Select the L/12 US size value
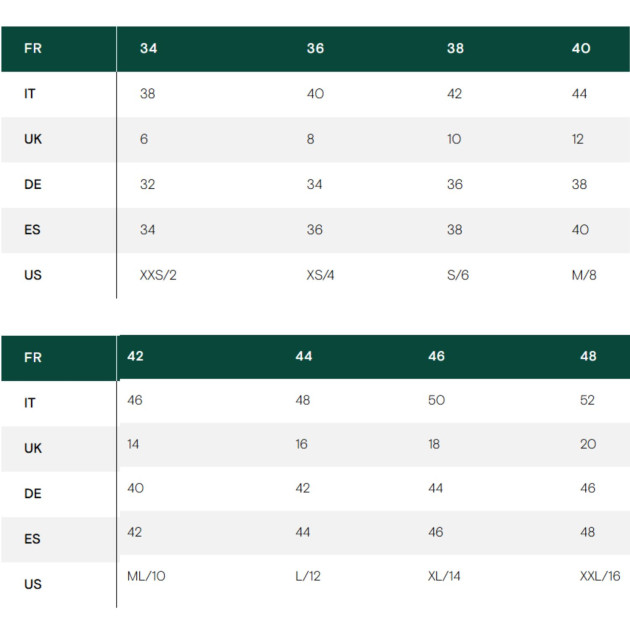This screenshot has width=630, height=630. pos(306,577)
